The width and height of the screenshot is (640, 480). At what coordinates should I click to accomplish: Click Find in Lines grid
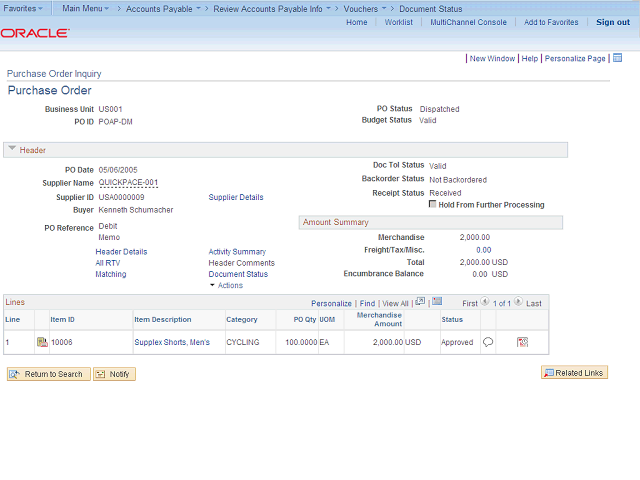point(367,303)
